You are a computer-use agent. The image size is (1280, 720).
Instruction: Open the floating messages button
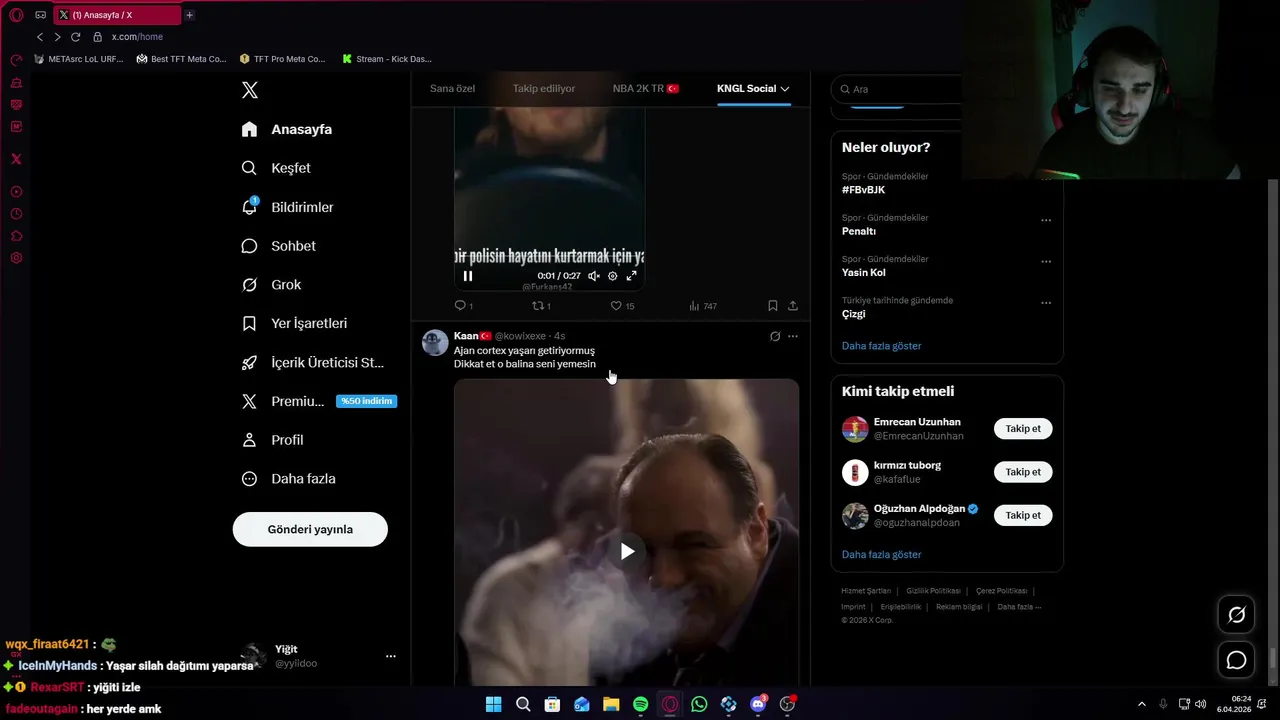coord(1237,660)
